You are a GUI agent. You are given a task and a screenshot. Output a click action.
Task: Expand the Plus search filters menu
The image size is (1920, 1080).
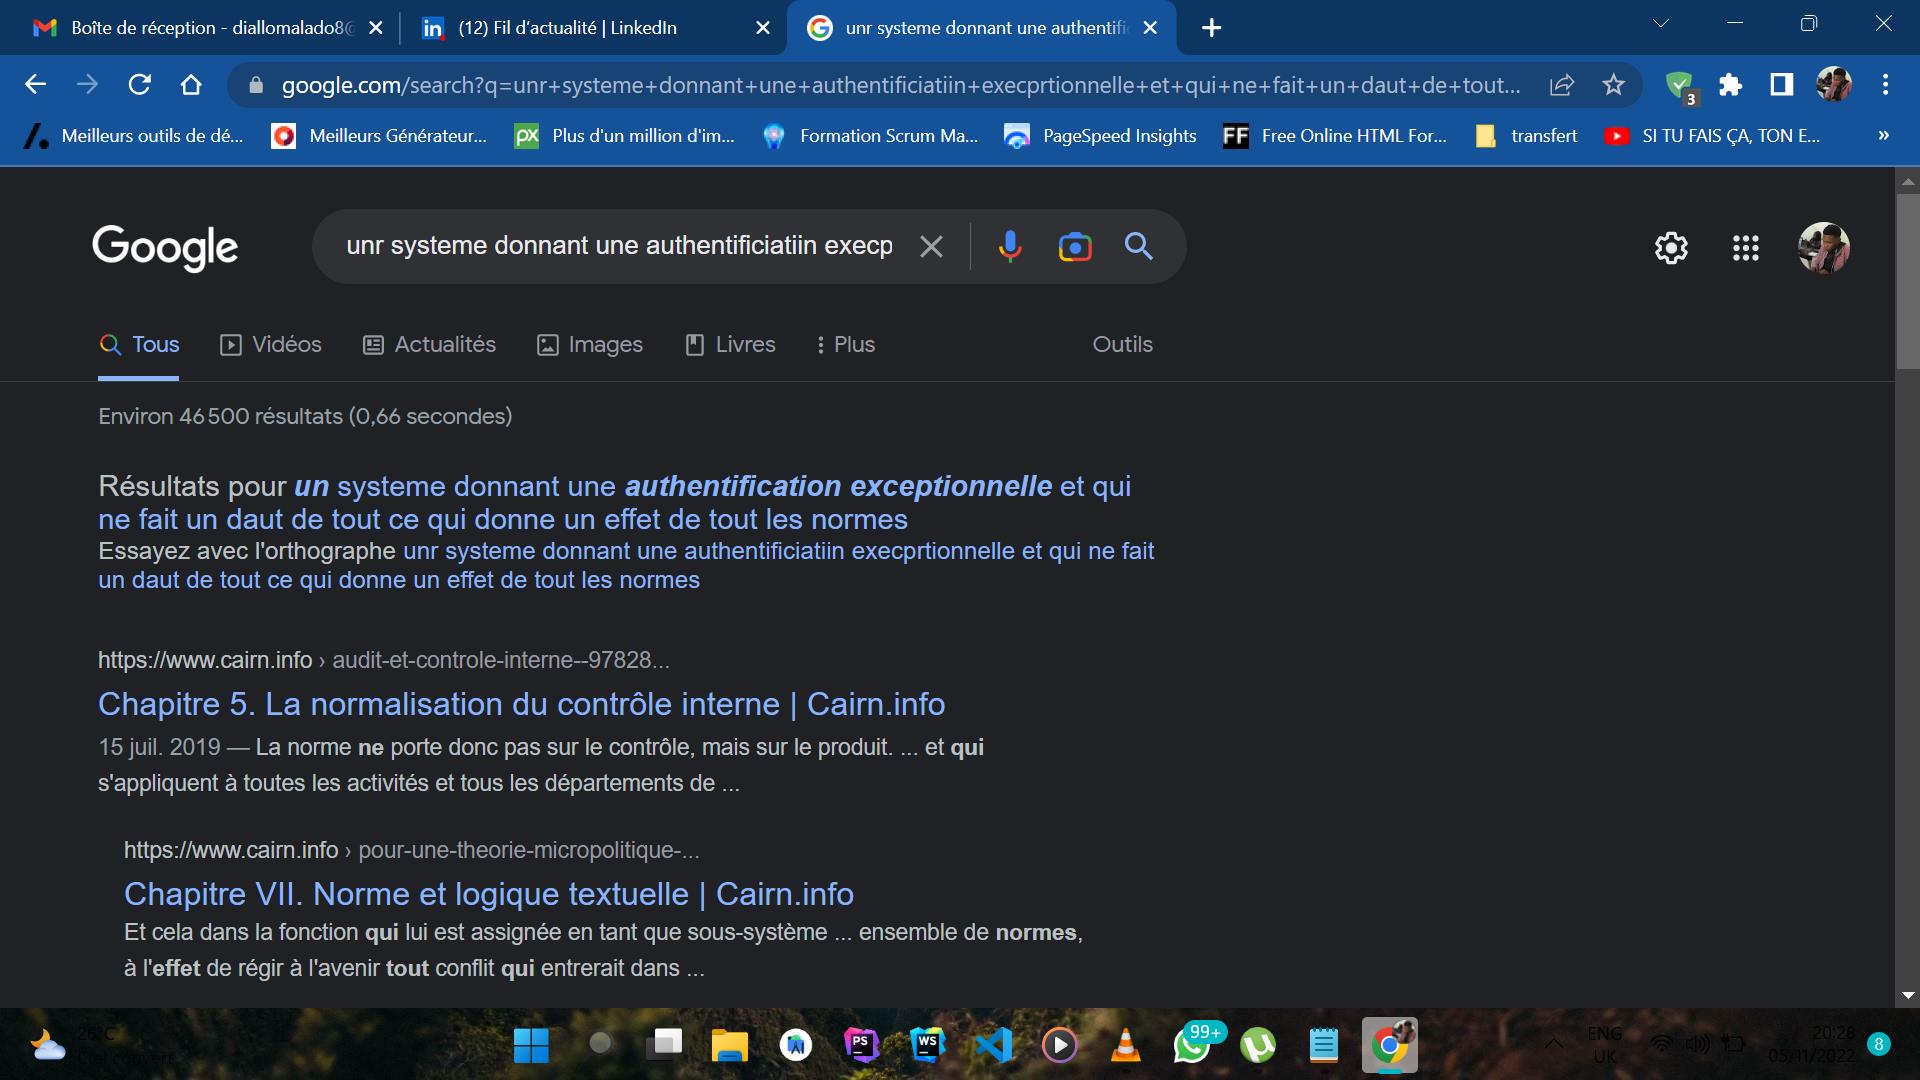(845, 344)
